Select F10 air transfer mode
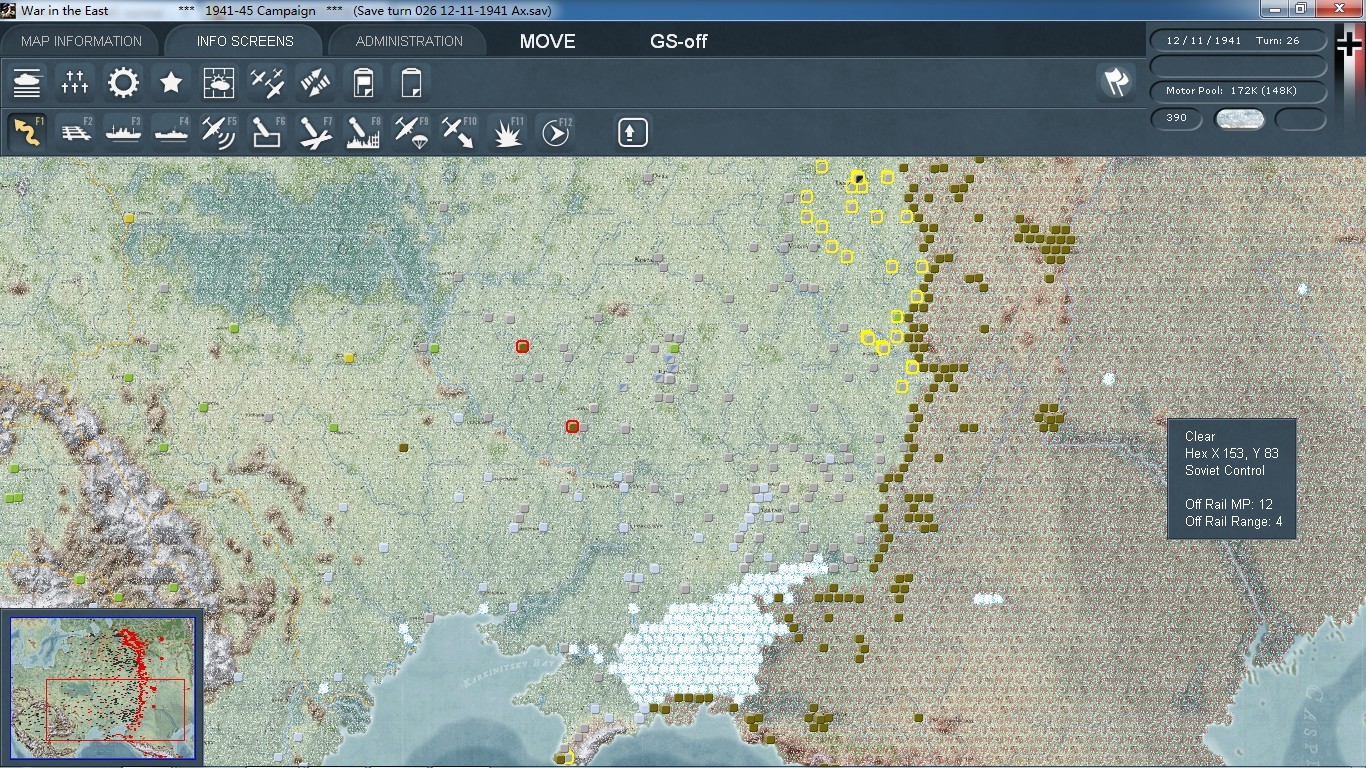The height and width of the screenshot is (768, 1366). 459,132
